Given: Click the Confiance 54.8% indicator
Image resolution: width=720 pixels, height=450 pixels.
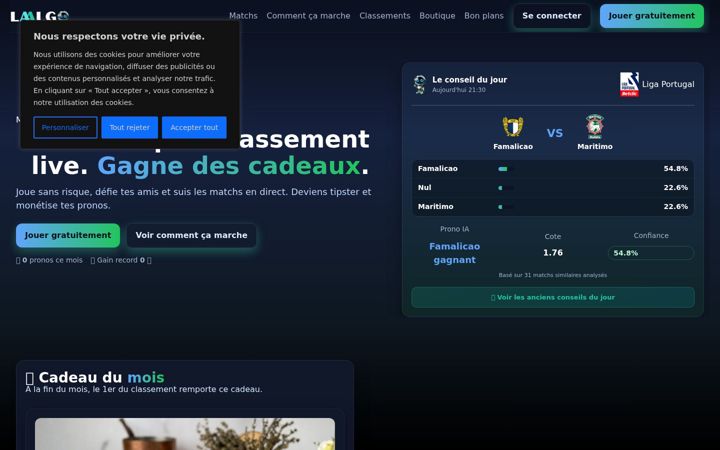Looking at the screenshot, I should [x=651, y=253].
